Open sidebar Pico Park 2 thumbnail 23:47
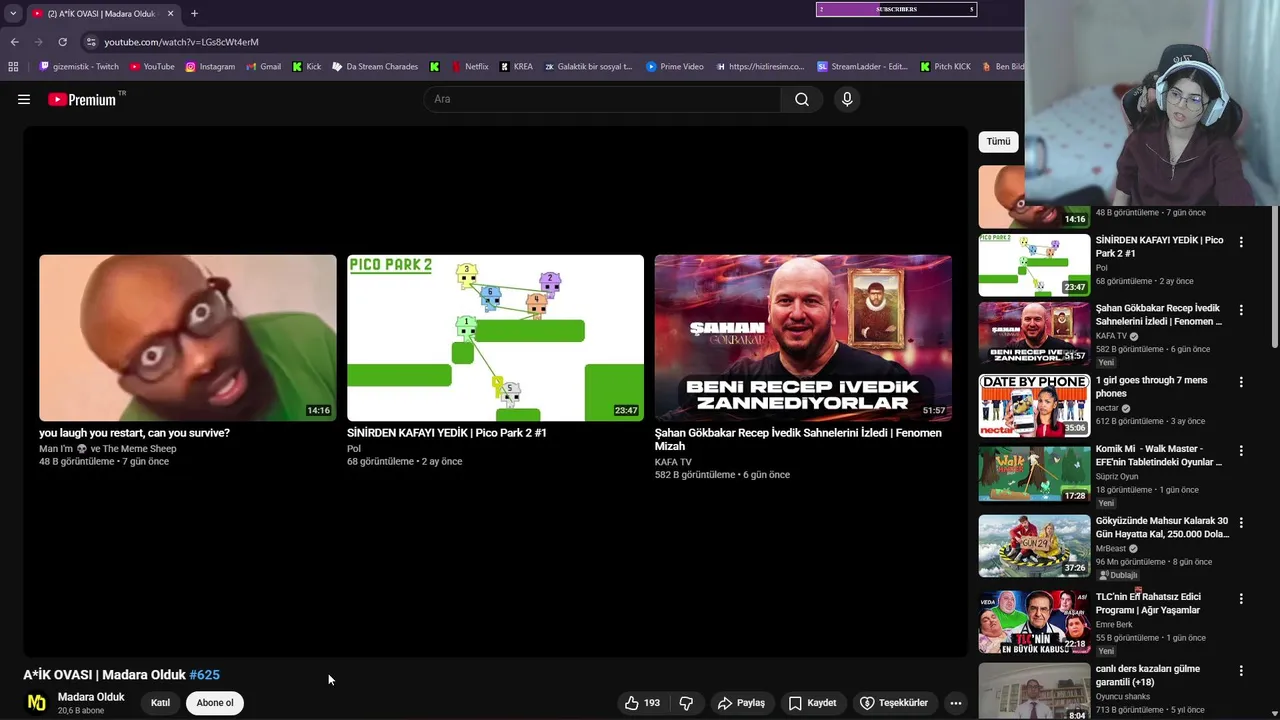The height and width of the screenshot is (720, 1280). (1034, 265)
